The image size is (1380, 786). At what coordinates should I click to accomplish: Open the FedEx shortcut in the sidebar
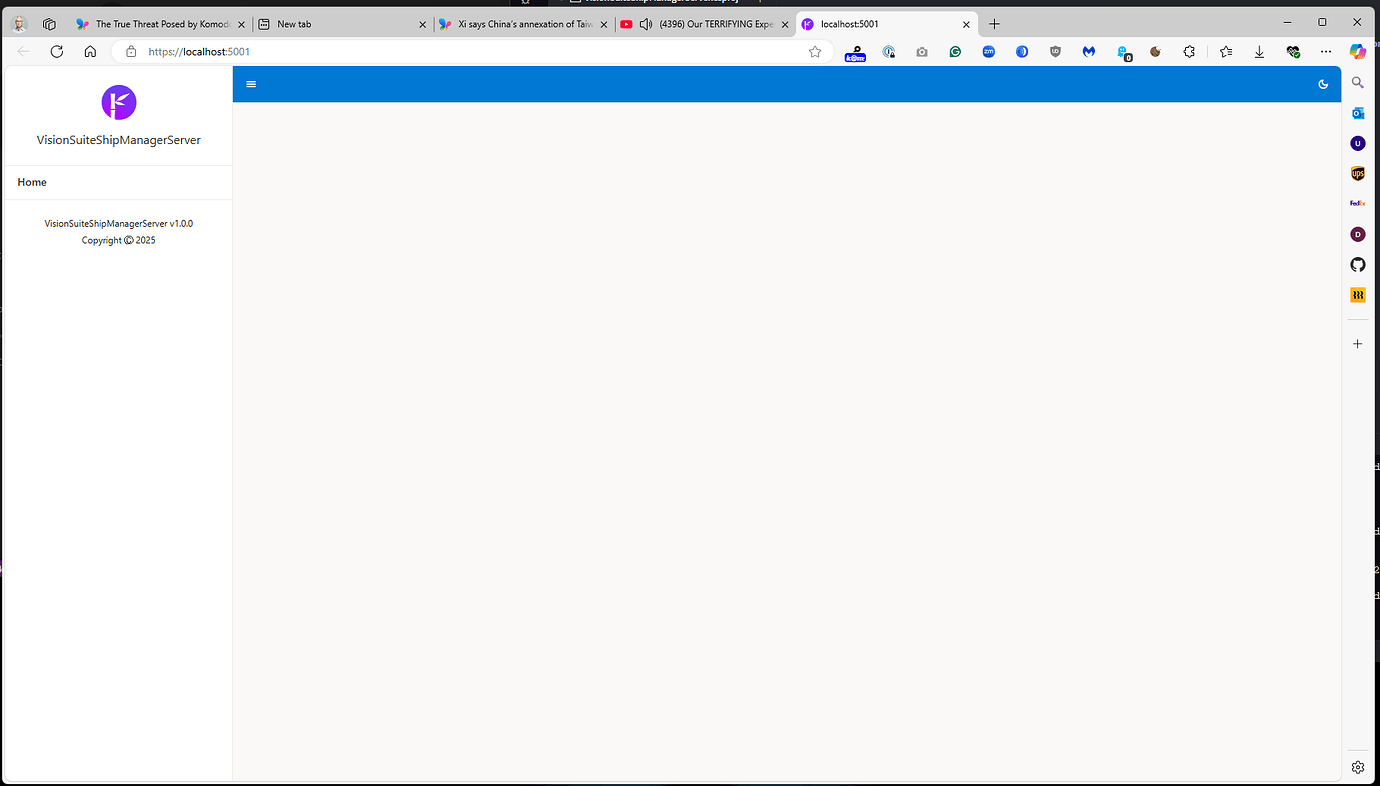pyautogui.click(x=1357, y=202)
